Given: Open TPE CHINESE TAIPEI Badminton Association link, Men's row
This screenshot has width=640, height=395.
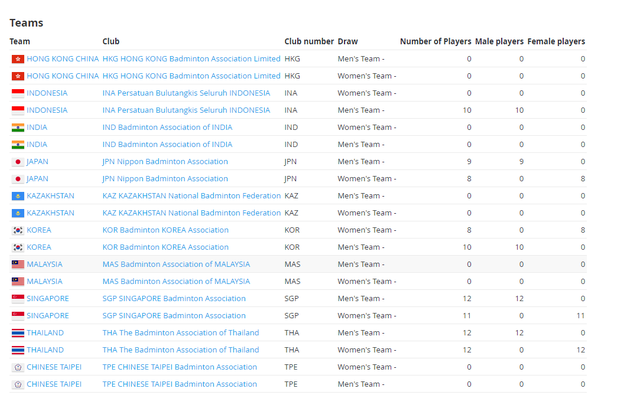Looking at the screenshot, I should [x=180, y=384].
